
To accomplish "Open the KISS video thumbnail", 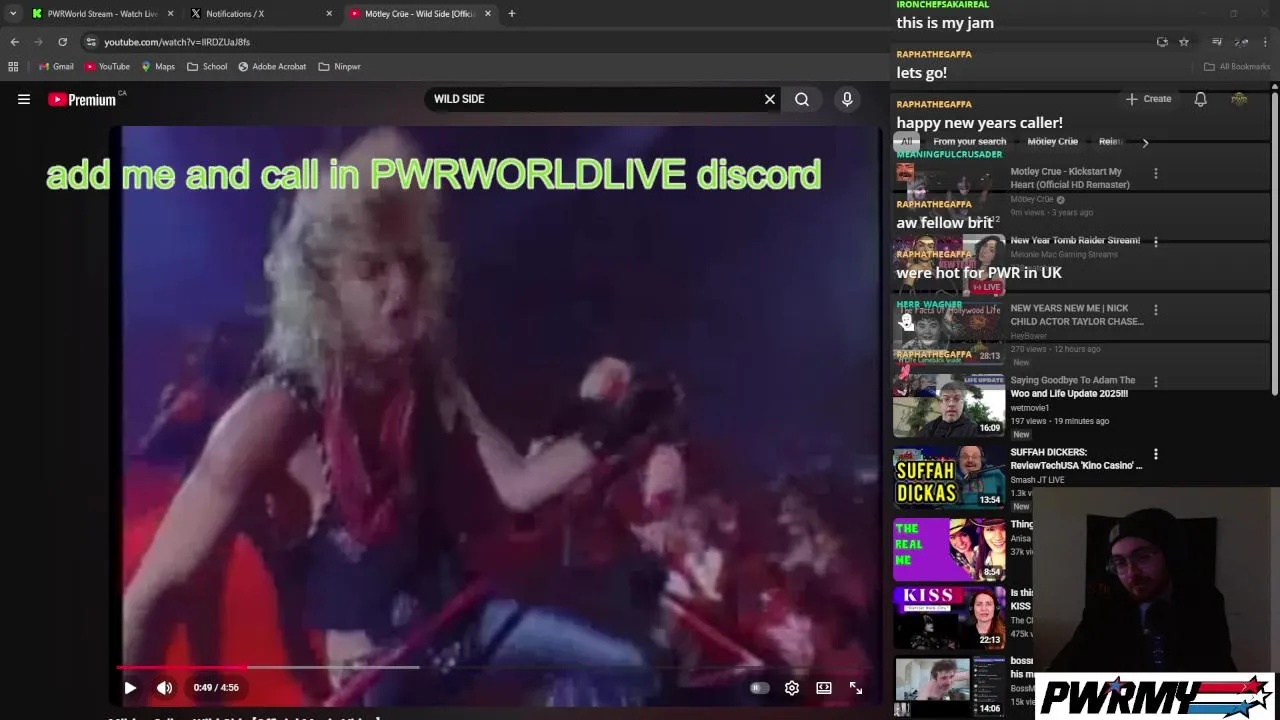I will click(x=949, y=618).
